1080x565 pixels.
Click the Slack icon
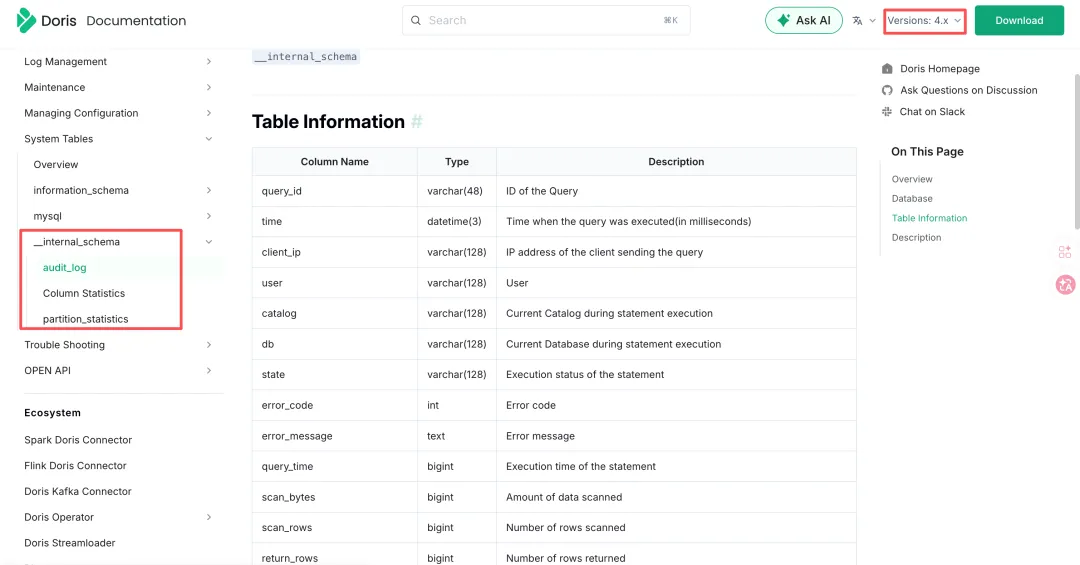tap(887, 112)
